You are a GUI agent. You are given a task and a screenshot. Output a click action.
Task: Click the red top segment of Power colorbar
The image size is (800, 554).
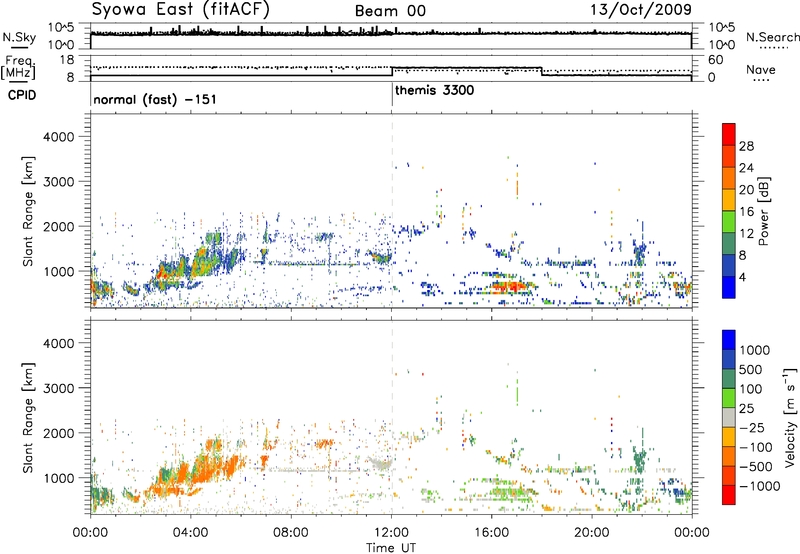(x=729, y=134)
